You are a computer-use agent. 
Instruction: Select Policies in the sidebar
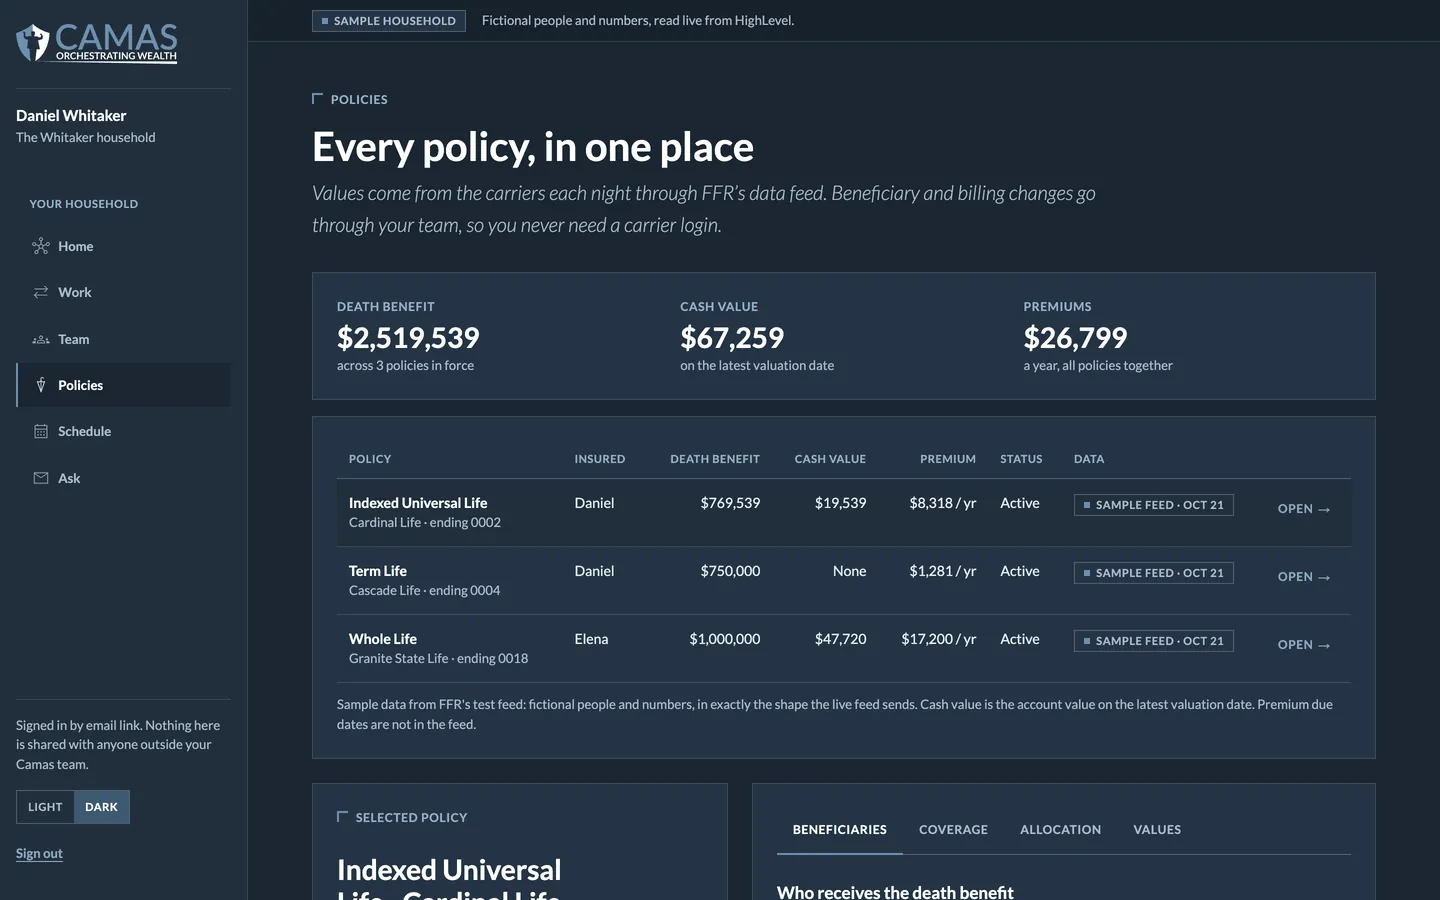coord(124,385)
